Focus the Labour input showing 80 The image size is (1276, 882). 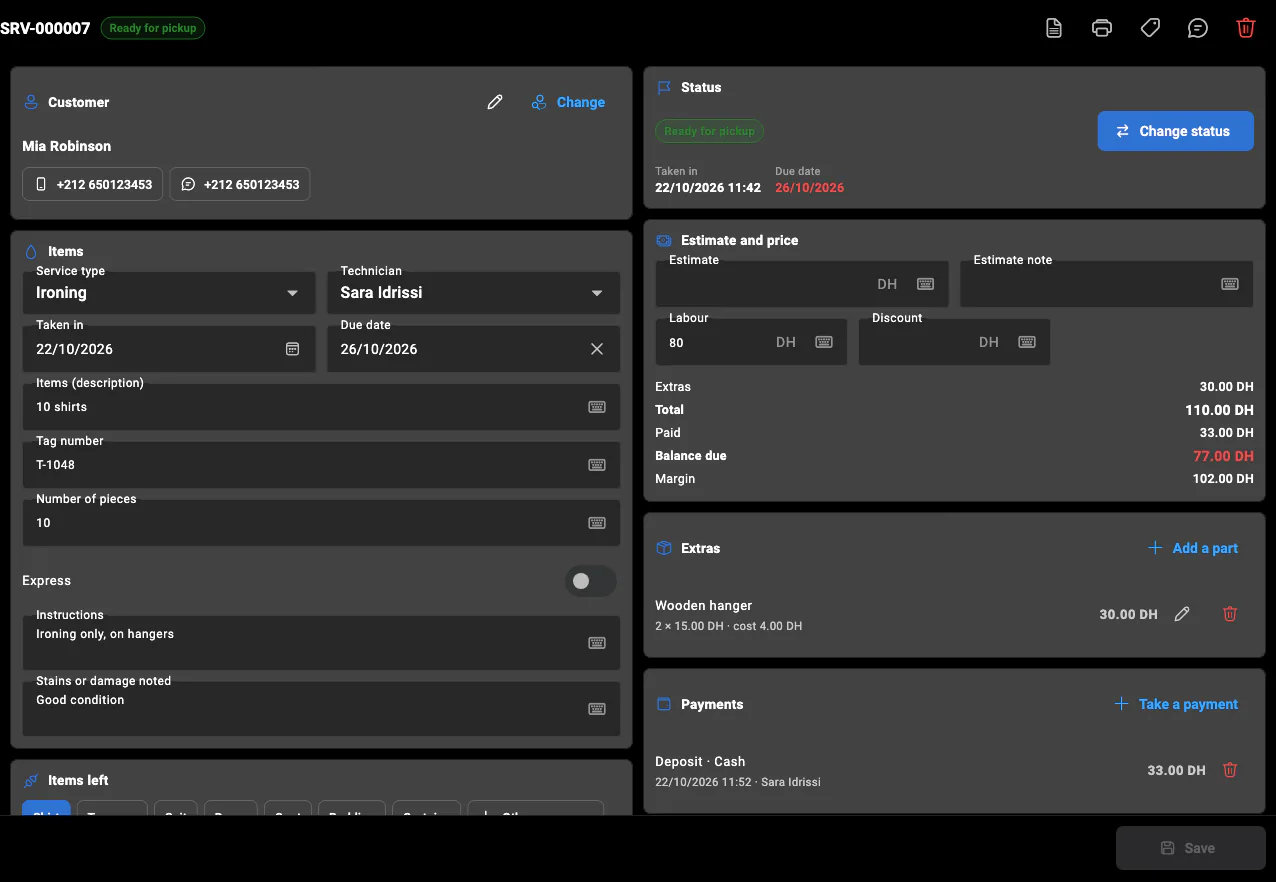[751, 342]
